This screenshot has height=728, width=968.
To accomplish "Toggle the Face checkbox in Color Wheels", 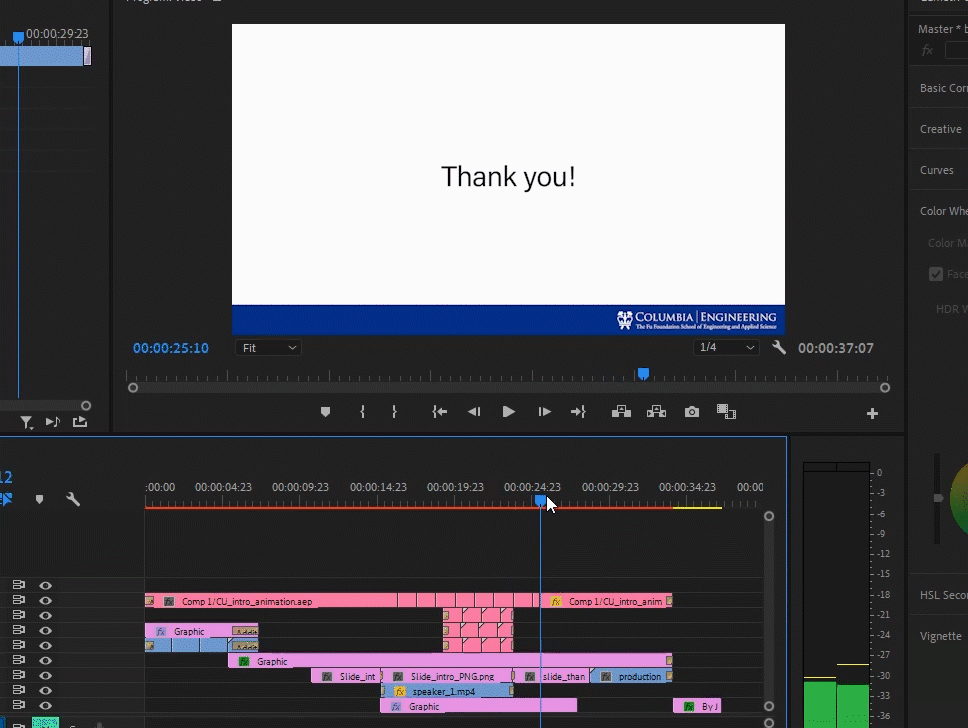I will tap(936, 274).
